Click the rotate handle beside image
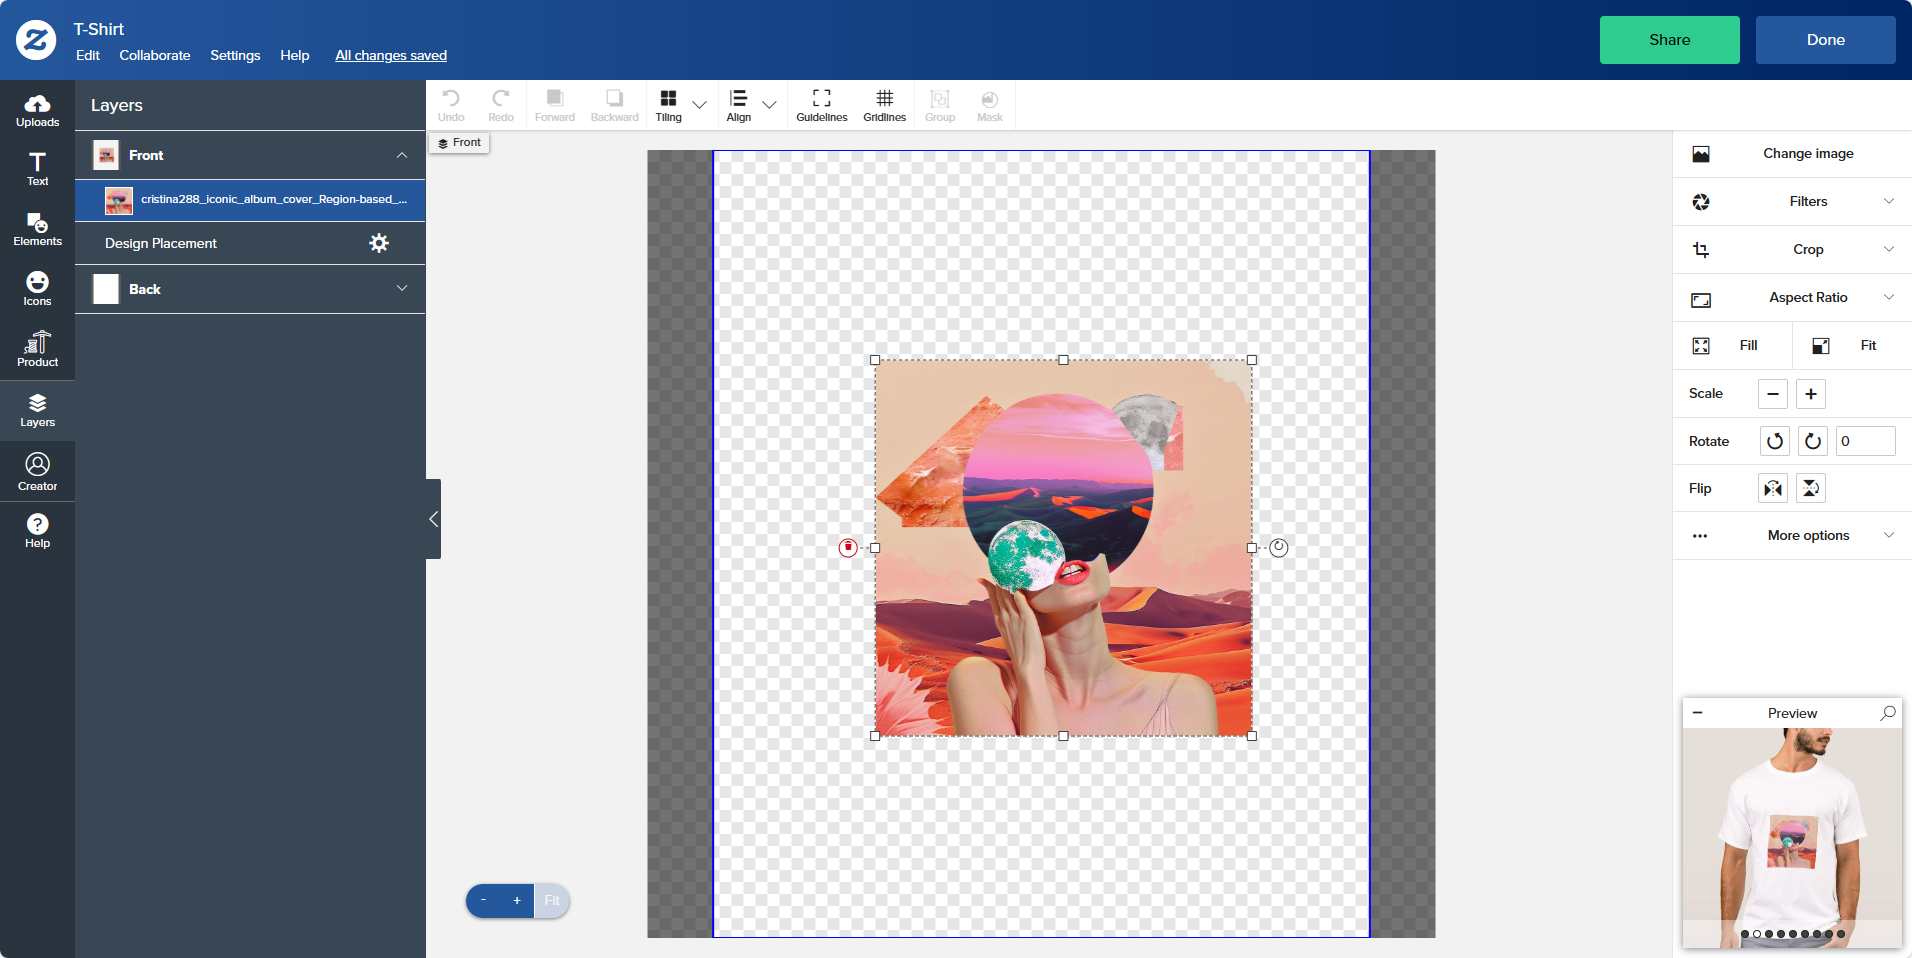 coord(1279,547)
